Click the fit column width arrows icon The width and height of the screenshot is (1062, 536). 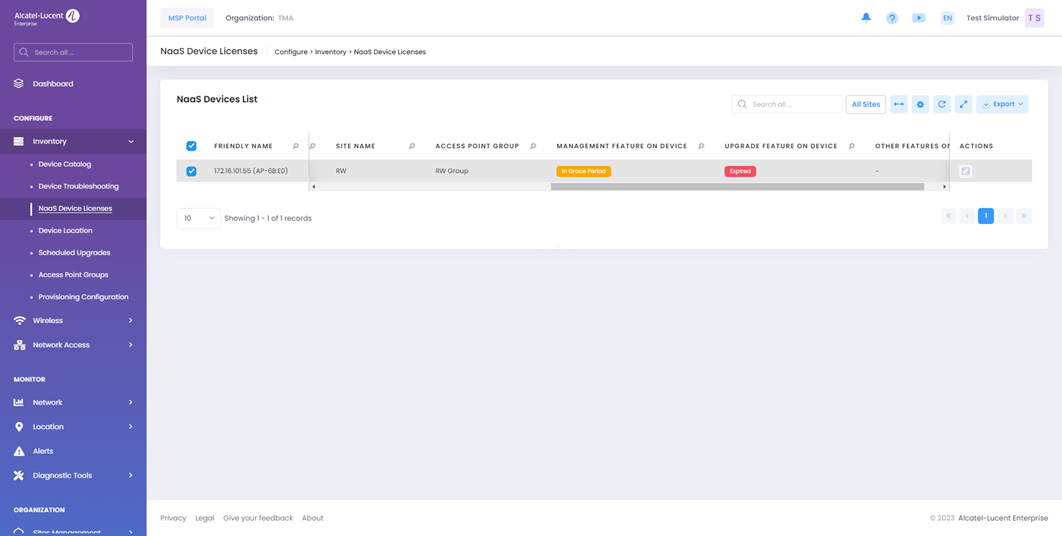tap(899, 104)
